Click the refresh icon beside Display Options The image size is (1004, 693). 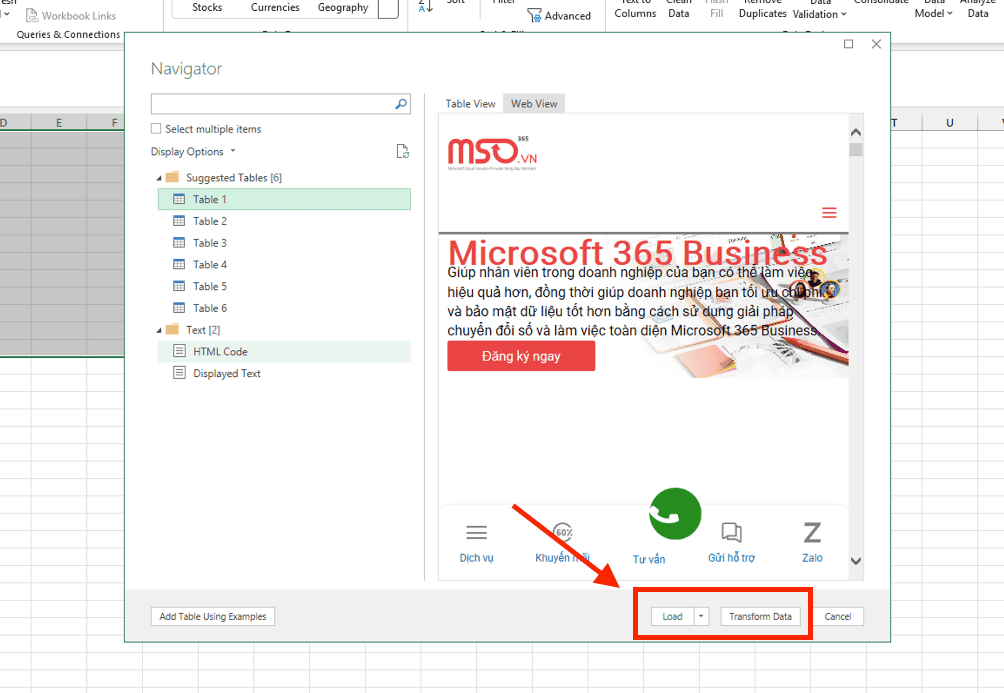(x=402, y=151)
